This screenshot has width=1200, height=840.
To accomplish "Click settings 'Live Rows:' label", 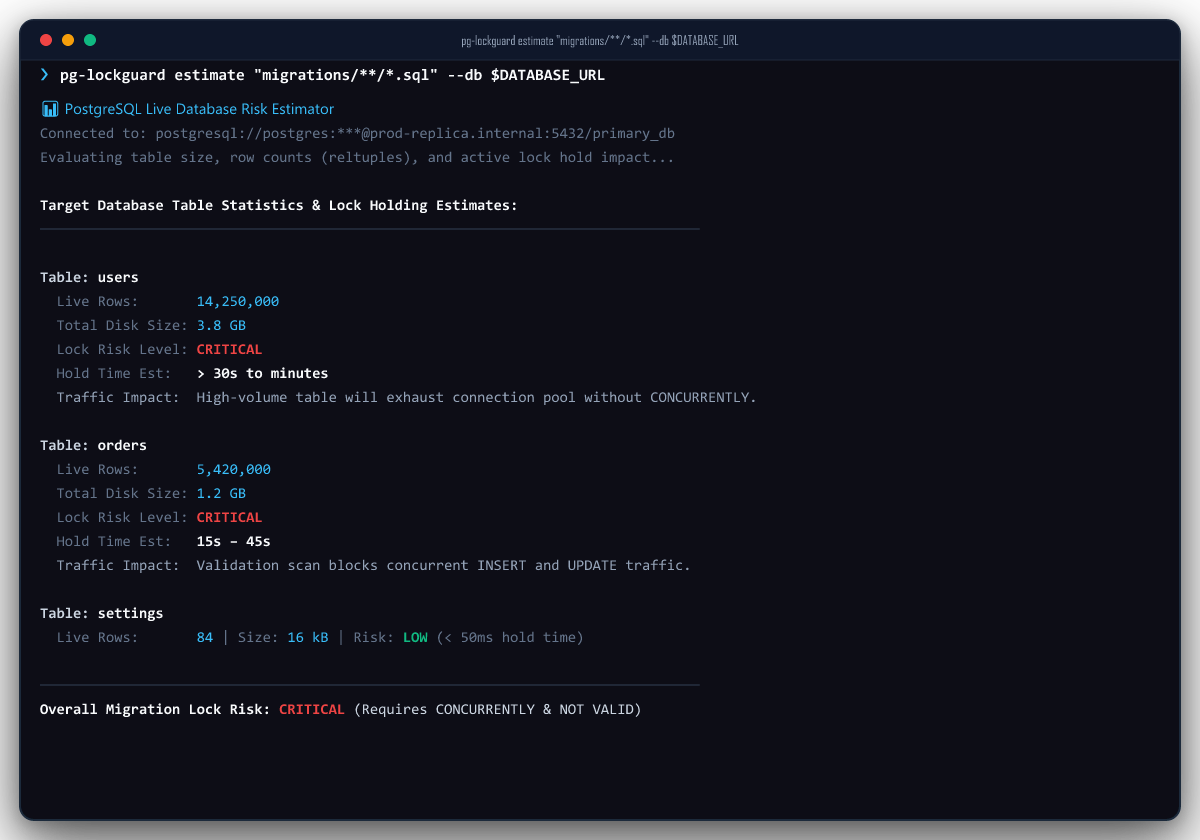I will 97,637.
